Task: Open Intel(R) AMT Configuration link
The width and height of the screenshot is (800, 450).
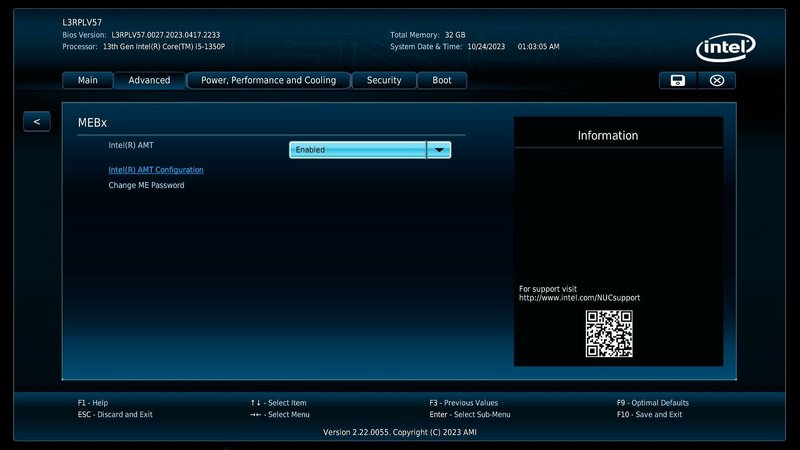Action: [156, 170]
